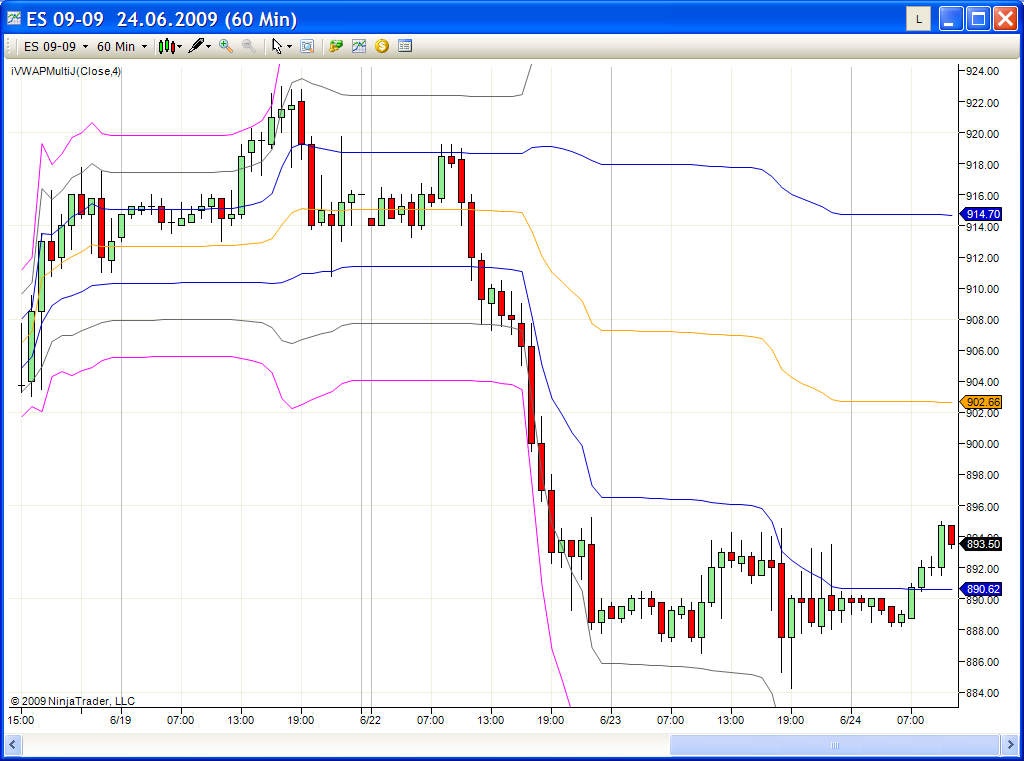1024x761 pixels.
Task: Click the gold coin chart trader icon
Action: click(x=382, y=46)
